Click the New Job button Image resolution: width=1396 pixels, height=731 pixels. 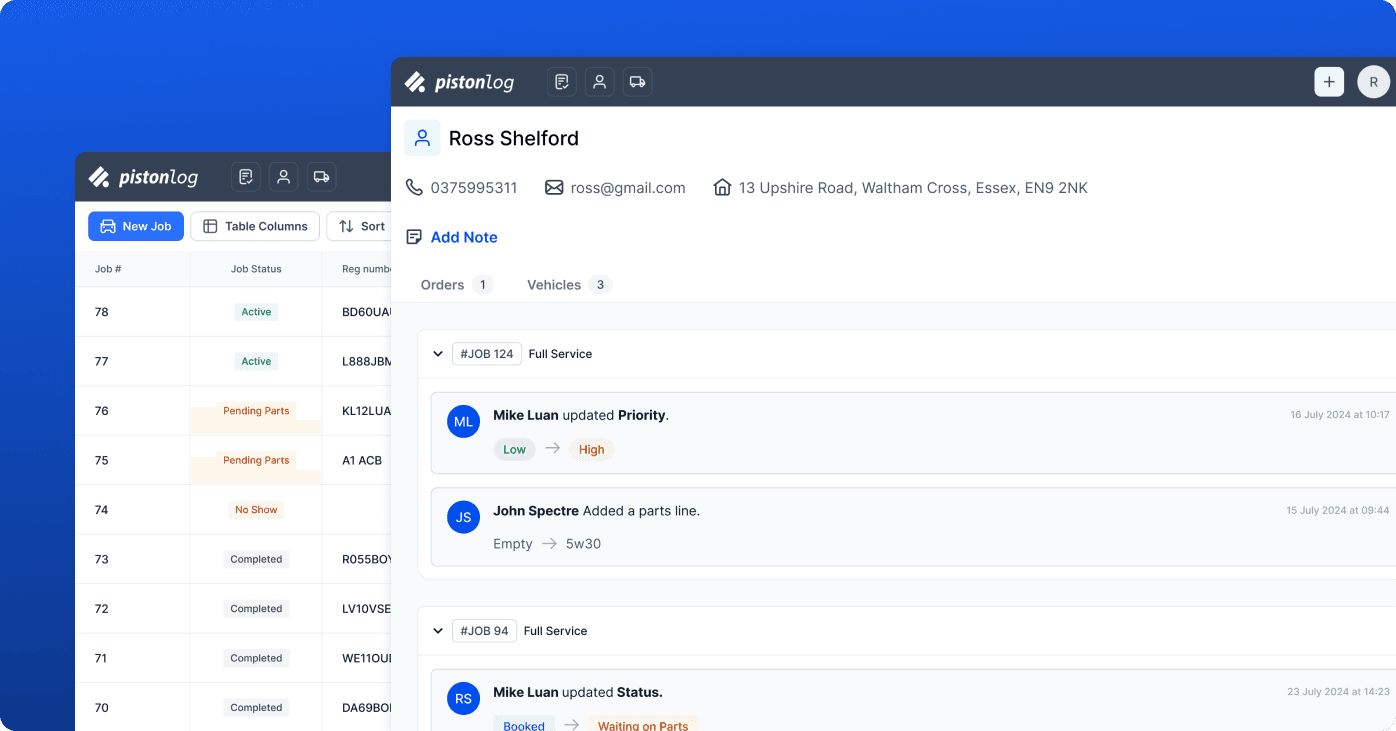point(135,226)
